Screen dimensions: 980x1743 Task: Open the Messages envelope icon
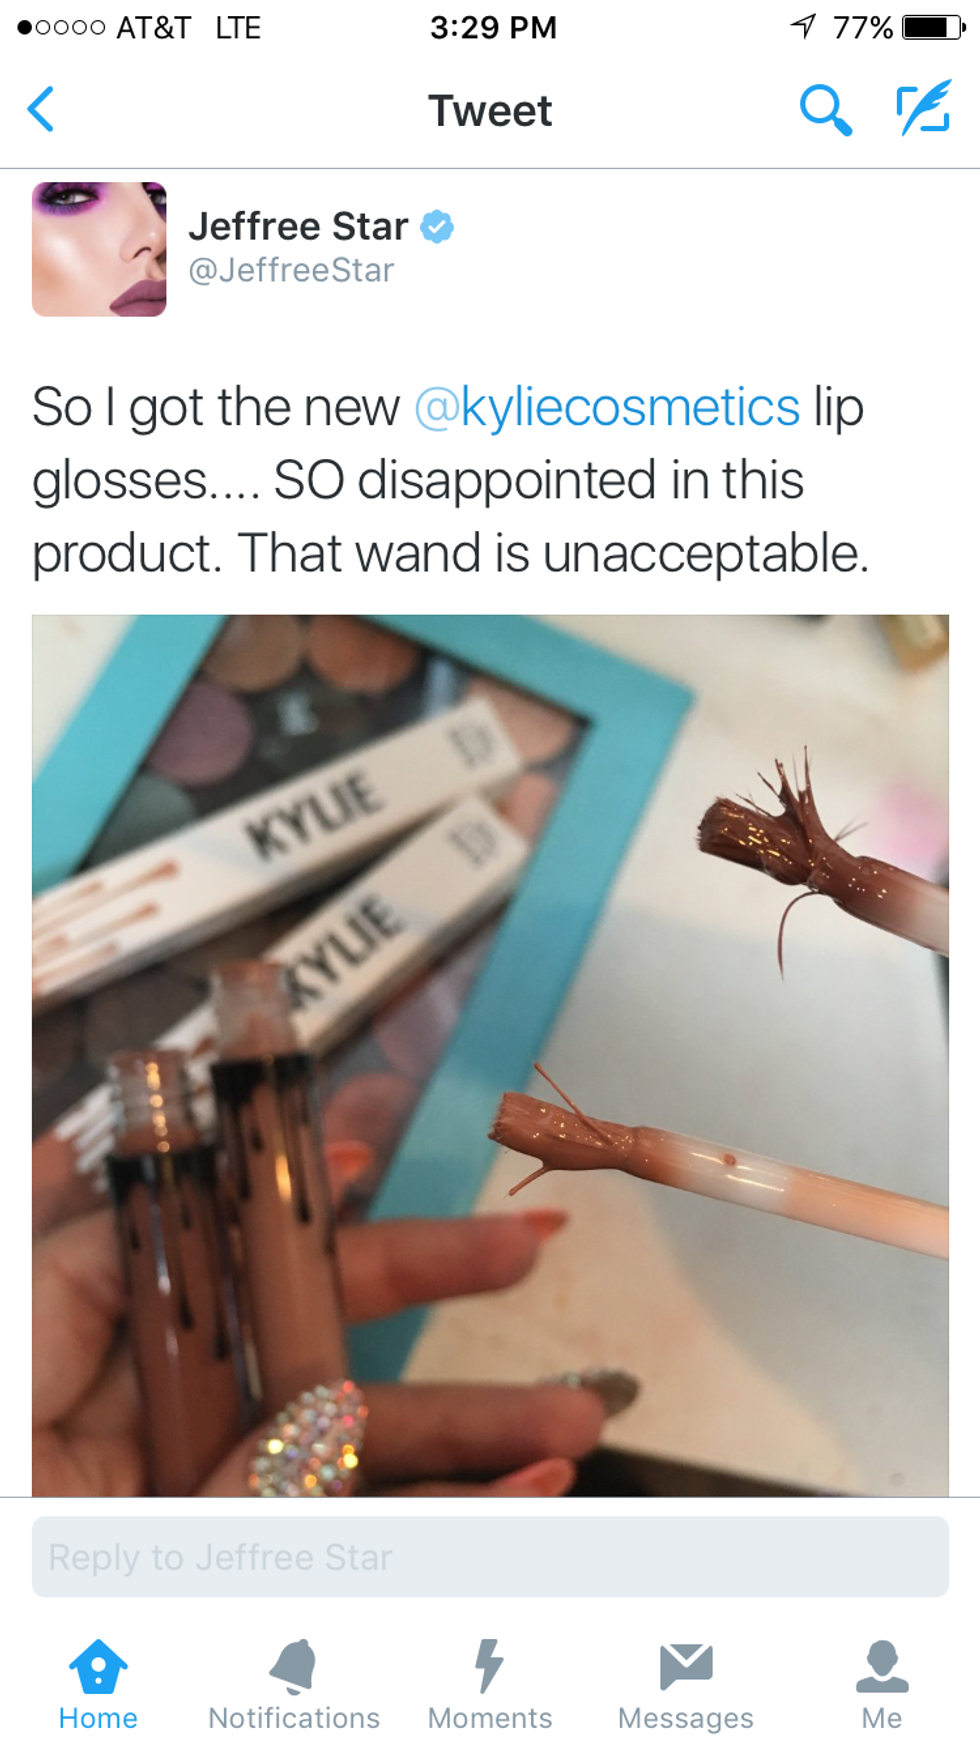point(686,1666)
